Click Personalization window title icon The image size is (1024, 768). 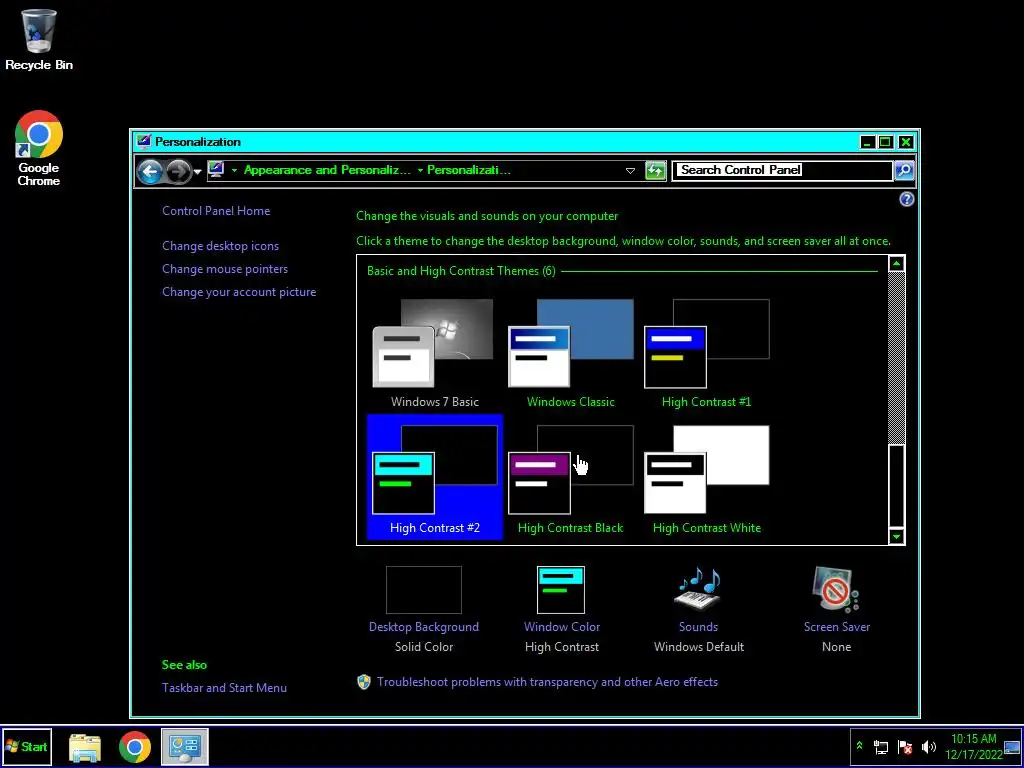pyautogui.click(x=144, y=142)
